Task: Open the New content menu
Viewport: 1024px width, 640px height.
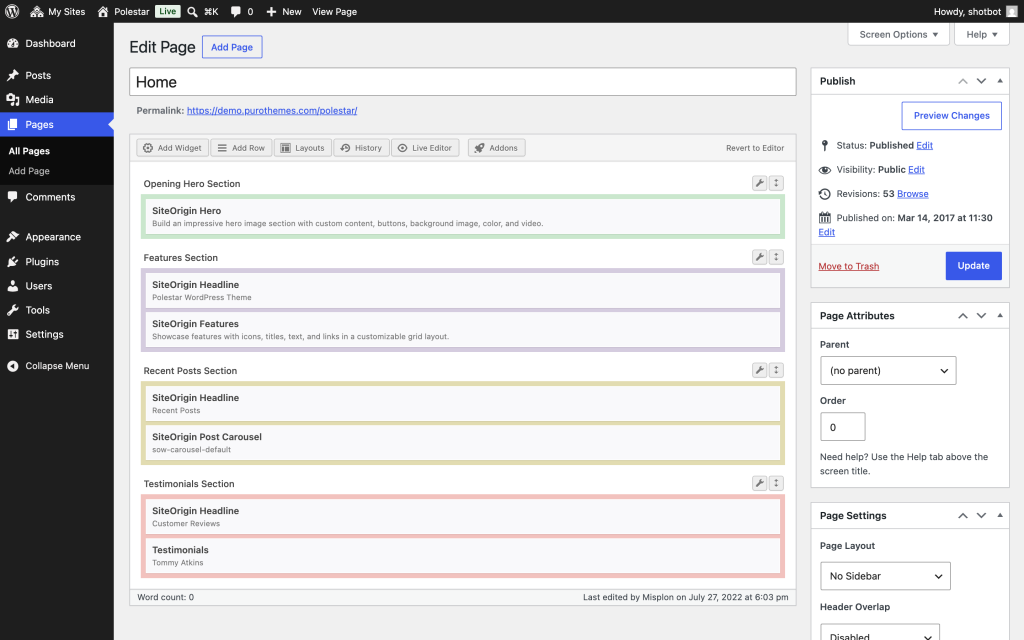Action: pyautogui.click(x=283, y=11)
